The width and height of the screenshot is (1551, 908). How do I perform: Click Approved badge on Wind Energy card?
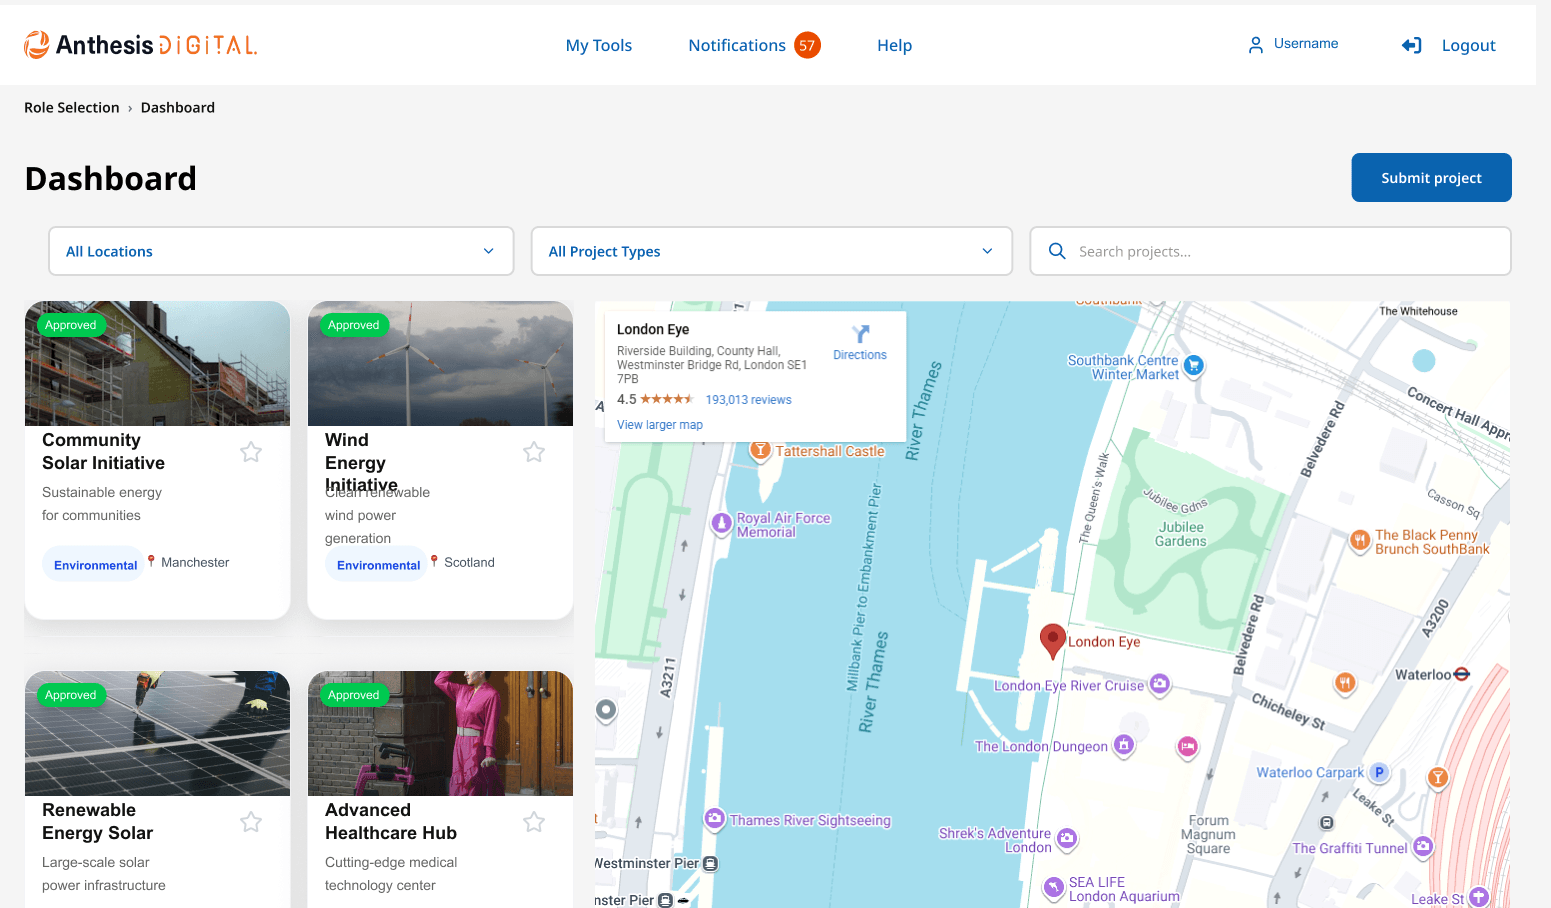[x=354, y=325]
